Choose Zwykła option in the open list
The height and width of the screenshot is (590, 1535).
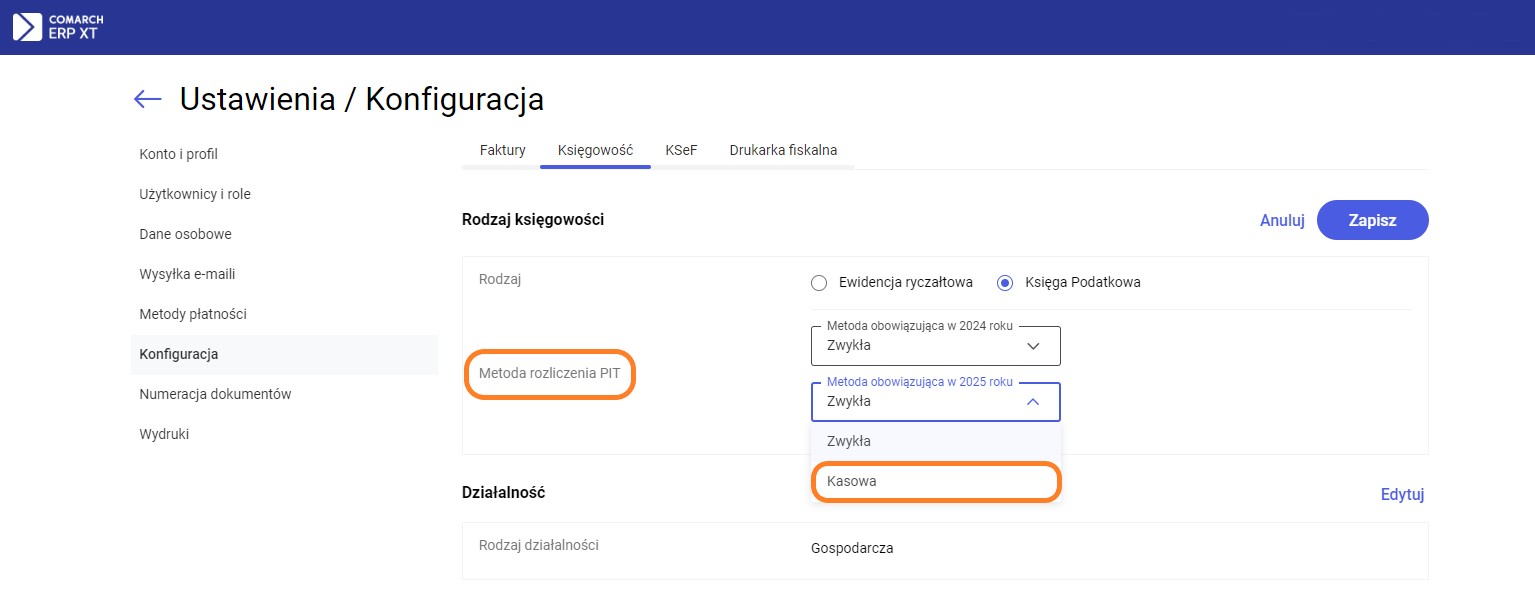(935, 441)
